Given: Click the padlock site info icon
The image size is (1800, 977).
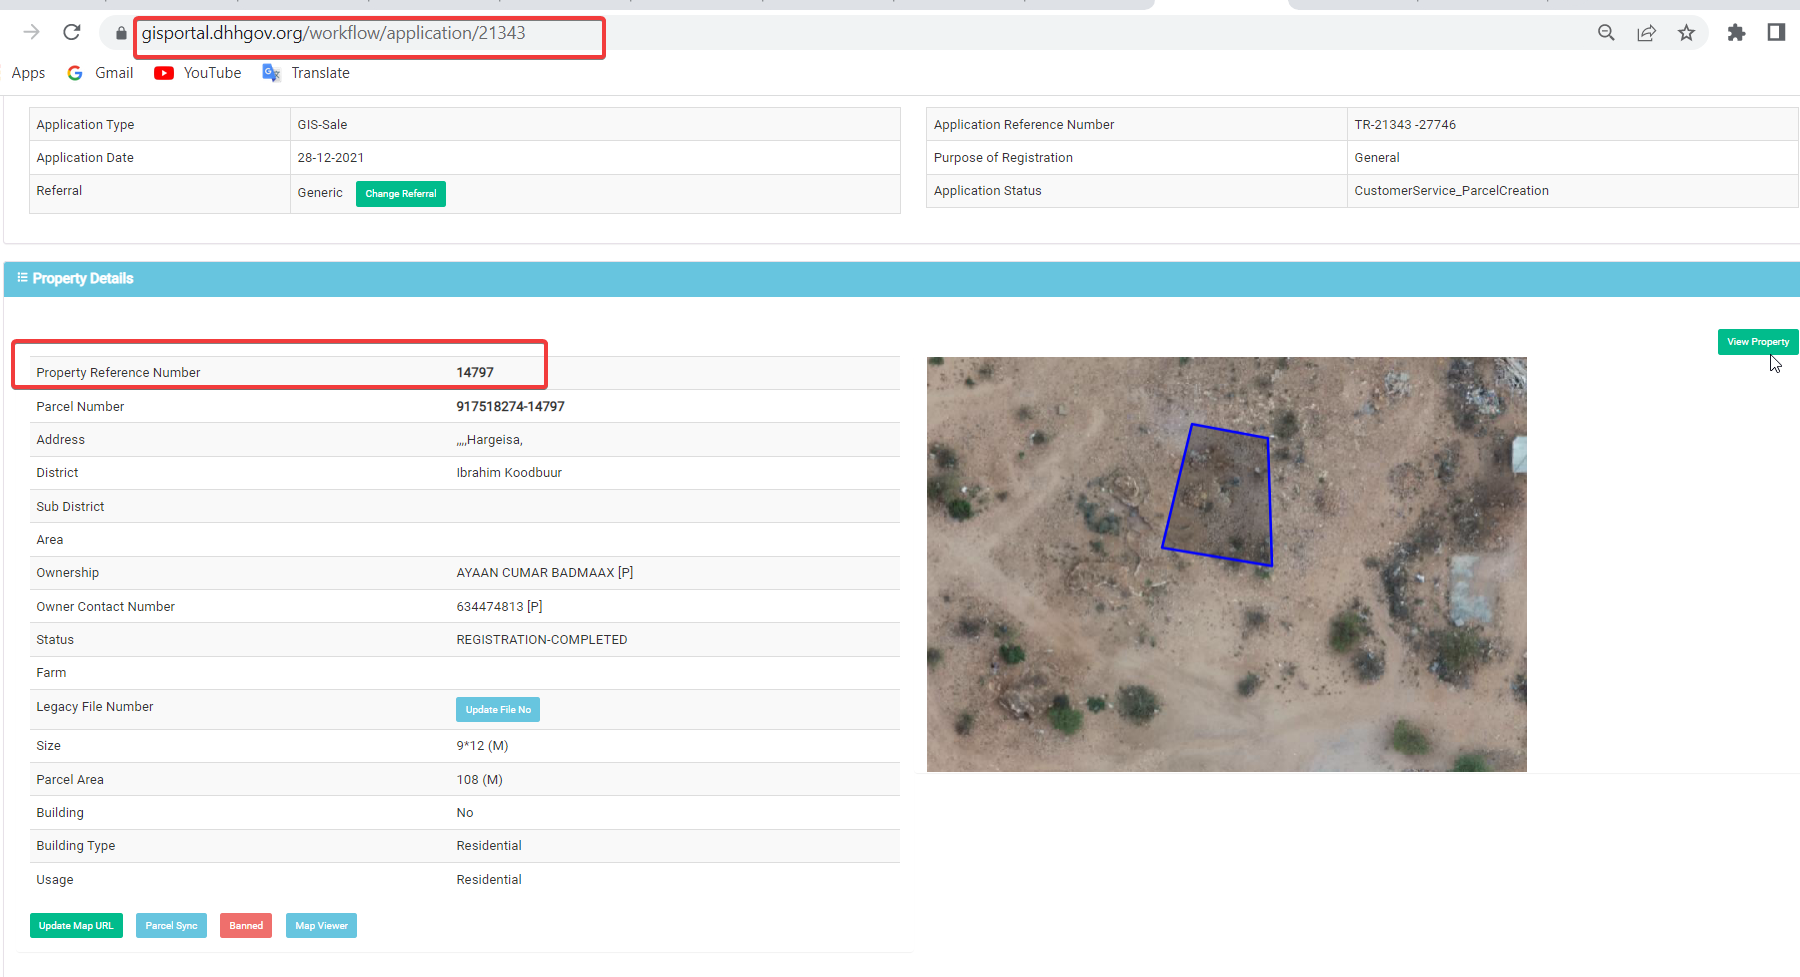Looking at the screenshot, I should (121, 33).
